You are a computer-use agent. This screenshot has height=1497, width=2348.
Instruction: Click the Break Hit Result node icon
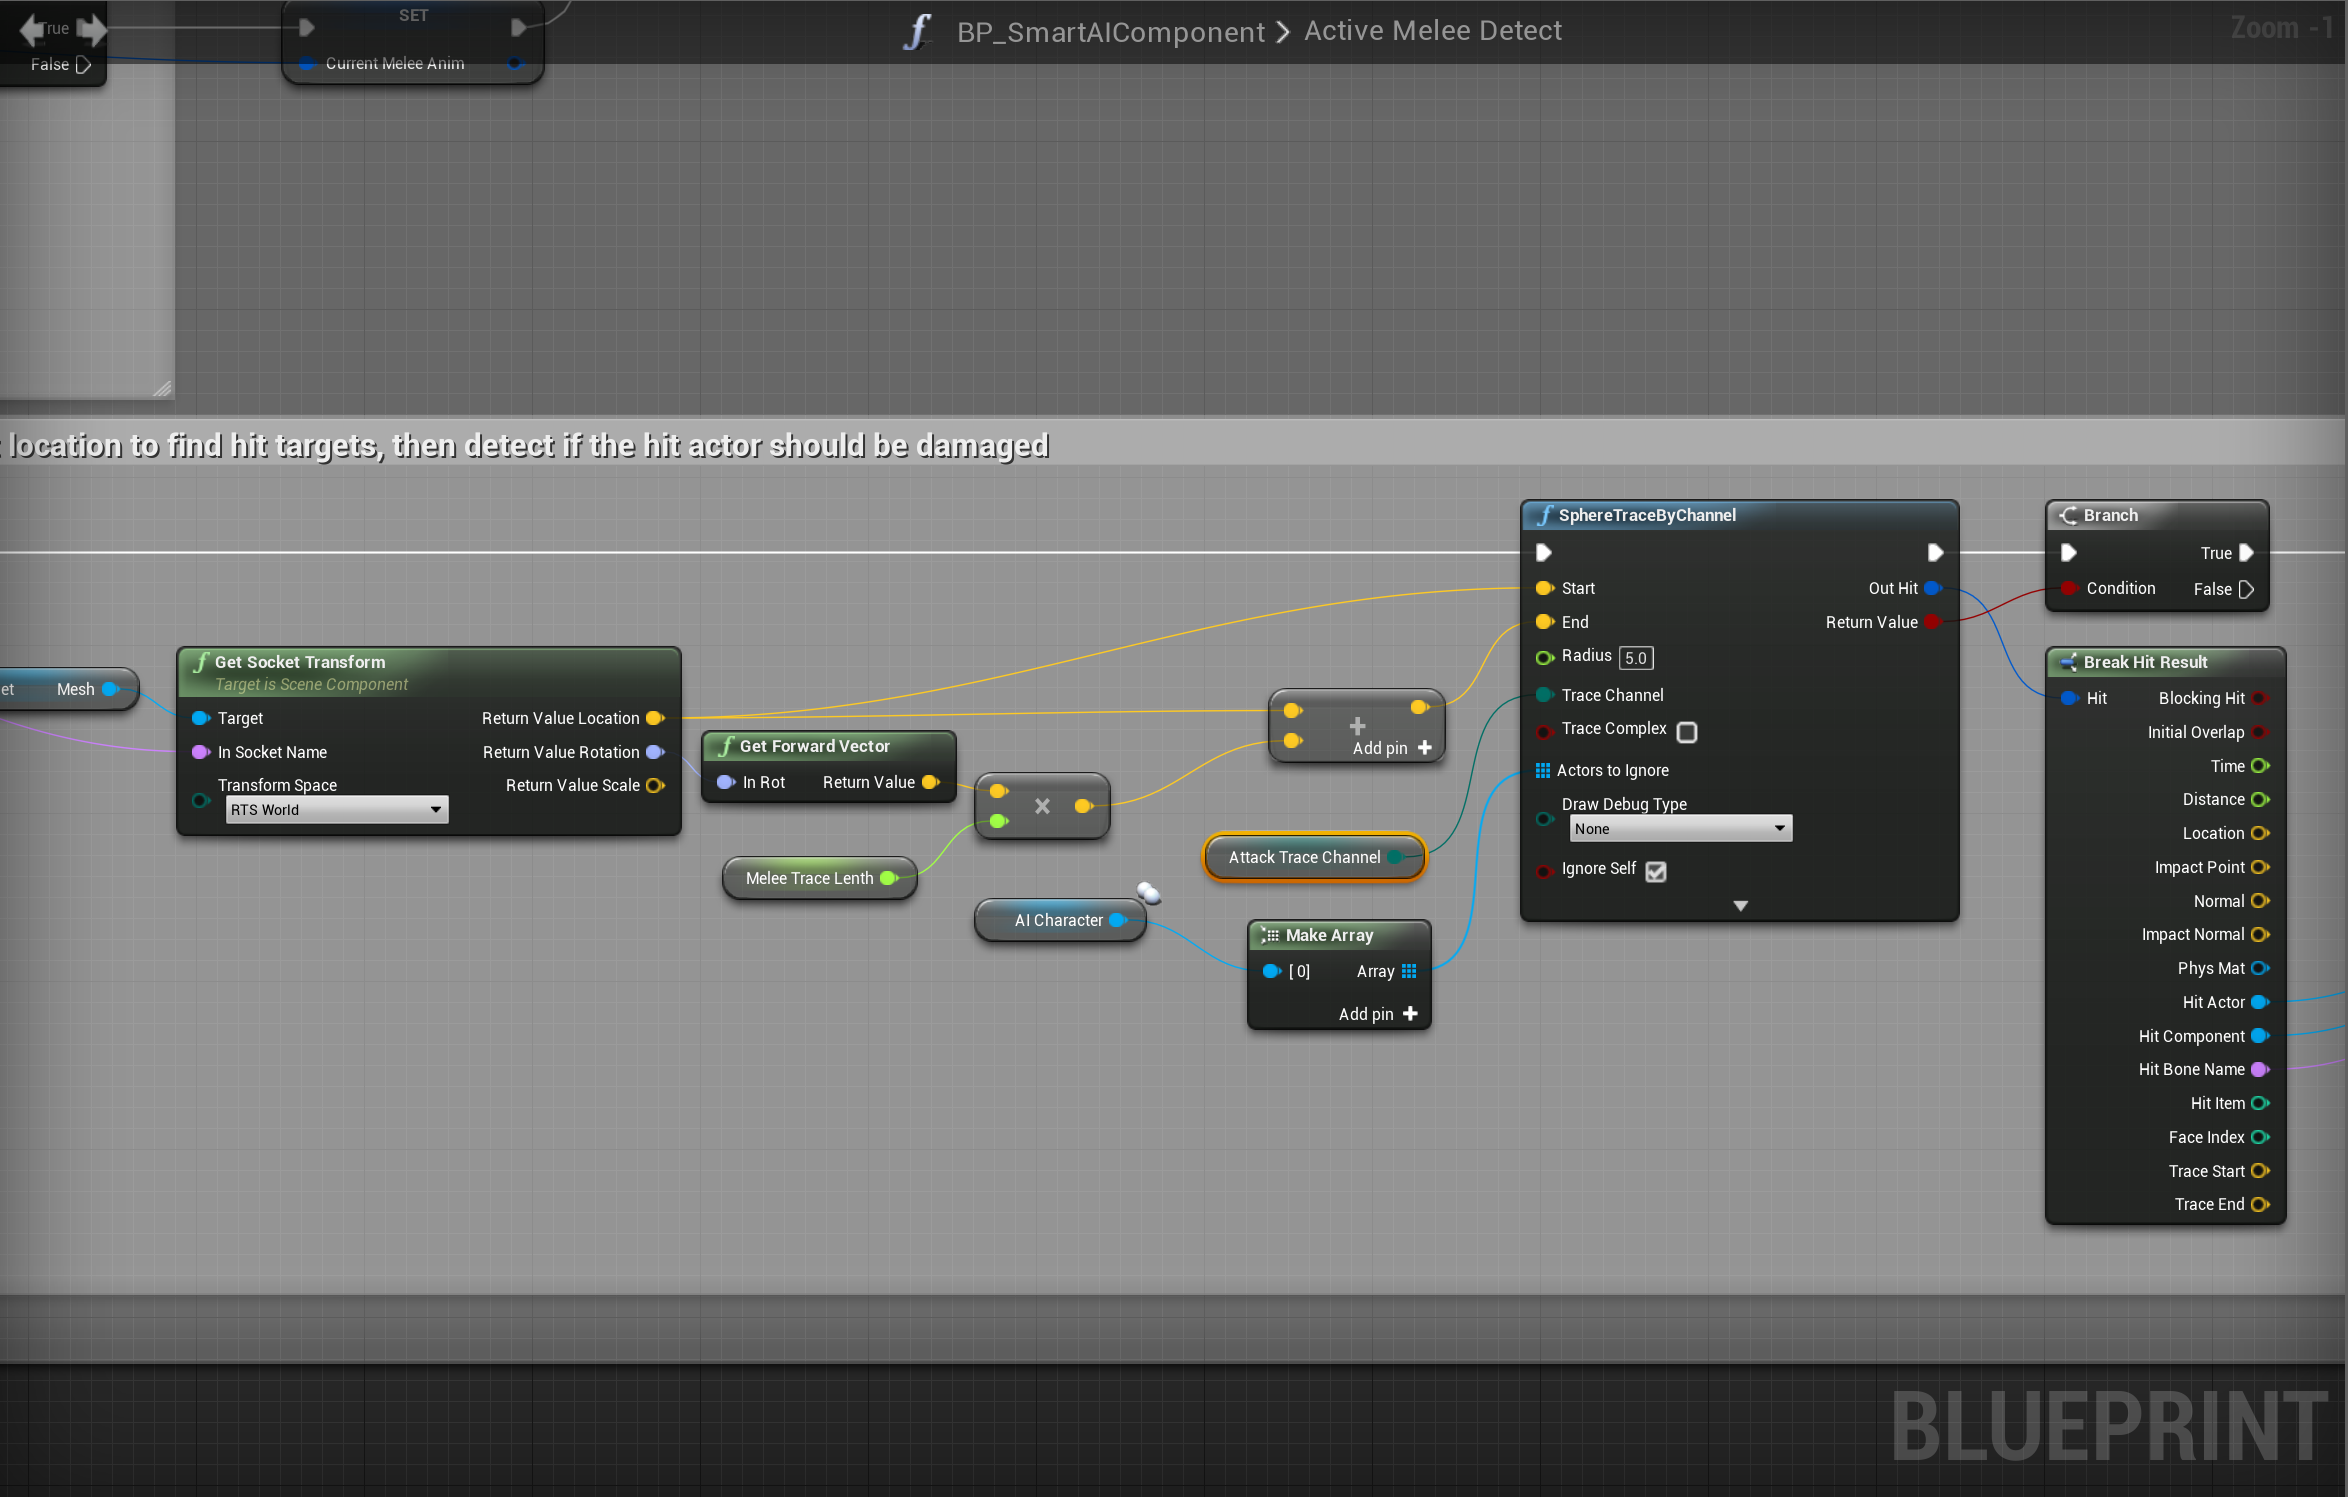[x=2068, y=662]
